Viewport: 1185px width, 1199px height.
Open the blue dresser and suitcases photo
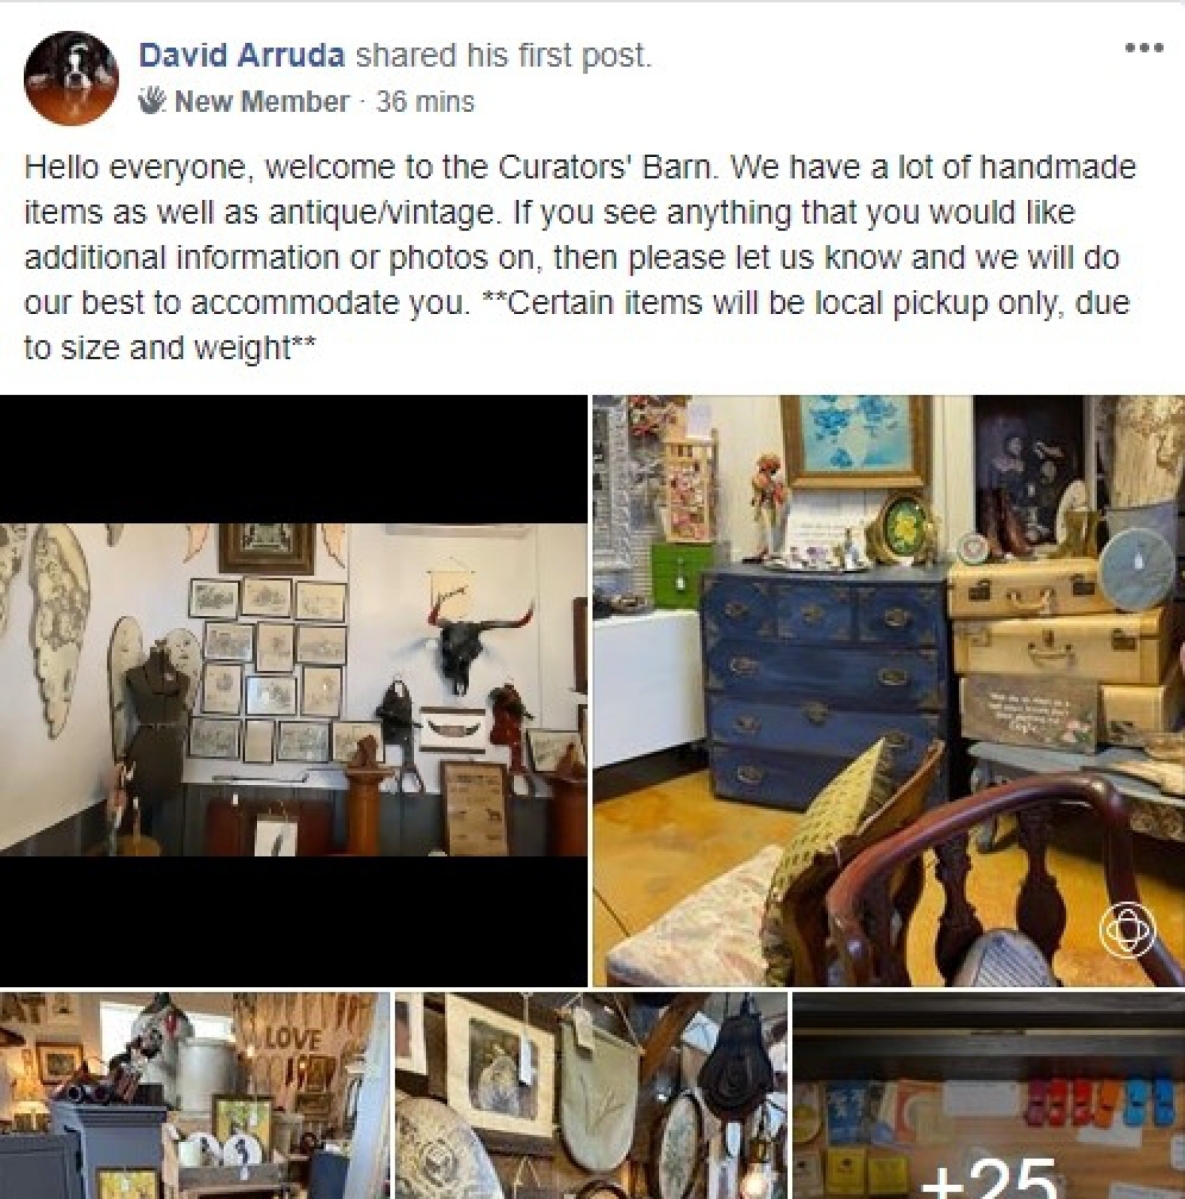coord(889,690)
